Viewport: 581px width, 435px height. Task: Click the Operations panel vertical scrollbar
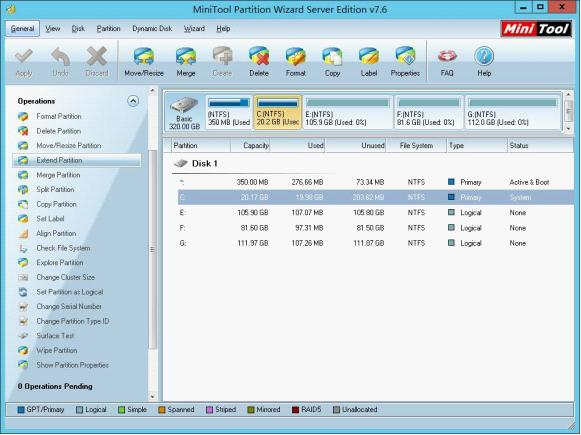click(x=152, y=249)
